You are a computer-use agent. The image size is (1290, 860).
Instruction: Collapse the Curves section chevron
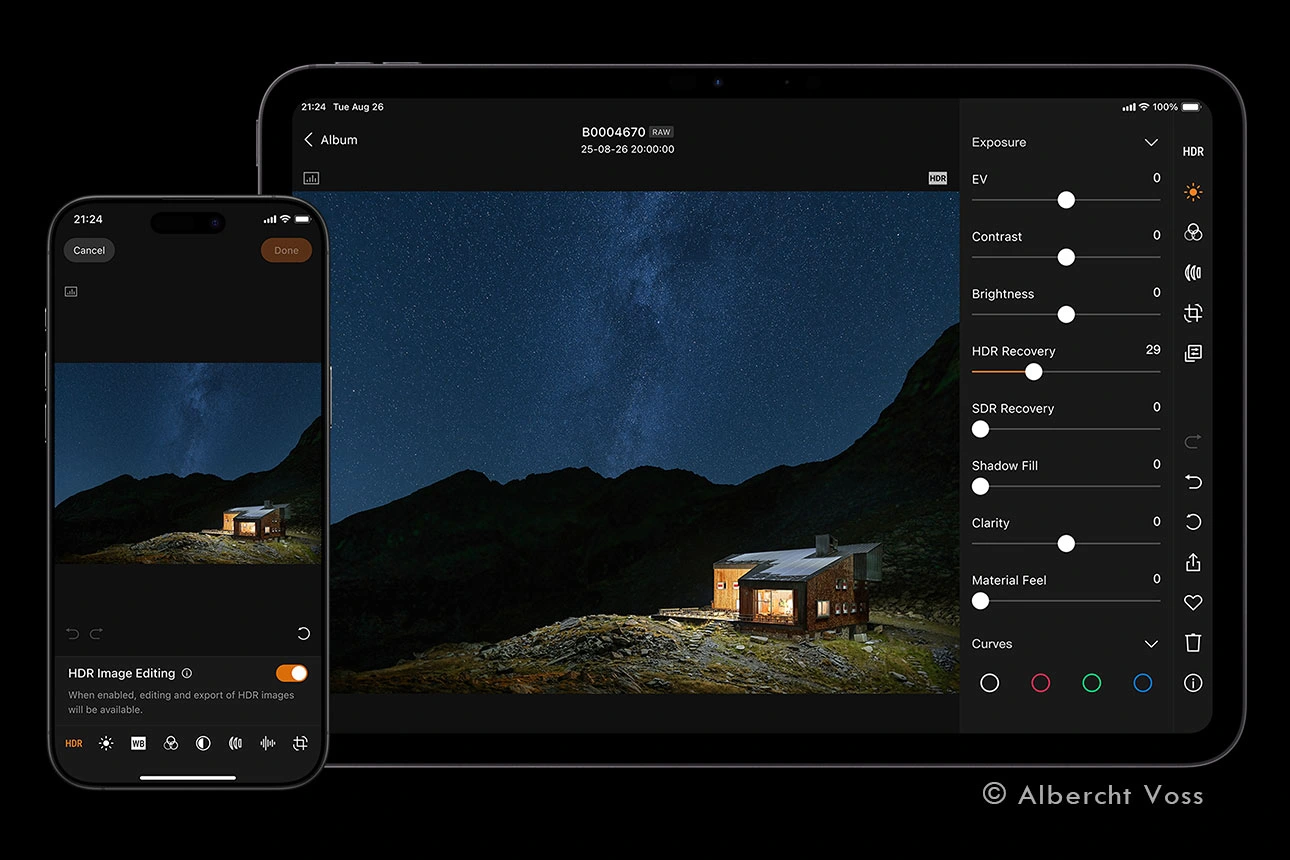[x=1150, y=644]
